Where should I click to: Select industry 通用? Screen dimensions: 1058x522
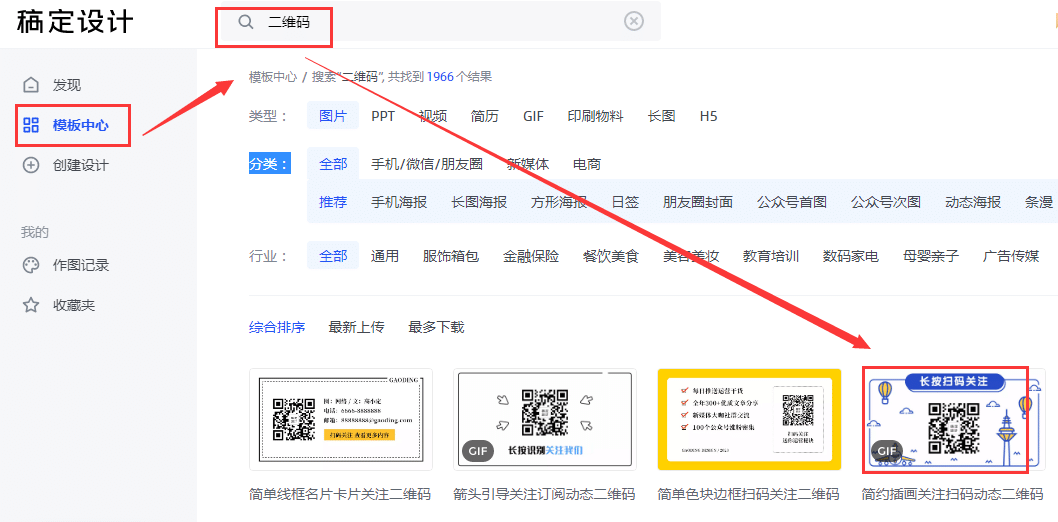[x=385, y=256]
